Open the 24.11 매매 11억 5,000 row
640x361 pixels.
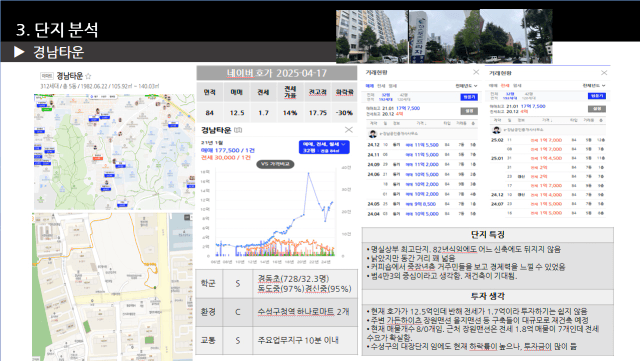[x=421, y=155]
